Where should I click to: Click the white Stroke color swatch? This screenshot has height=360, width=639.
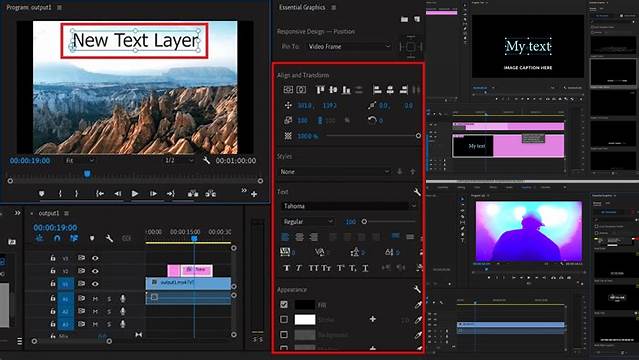pyautogui.click(x=305, y=319)
